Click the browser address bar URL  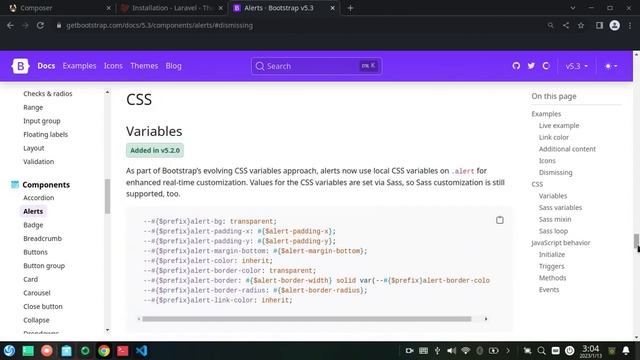159,25
